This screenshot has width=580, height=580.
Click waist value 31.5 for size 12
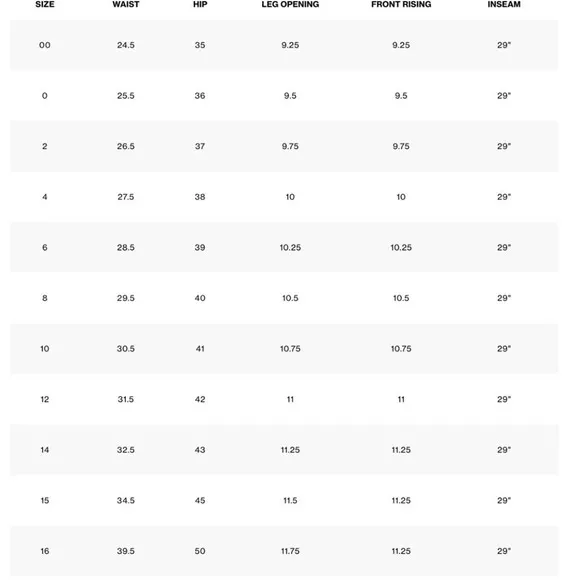click(126, 399)
